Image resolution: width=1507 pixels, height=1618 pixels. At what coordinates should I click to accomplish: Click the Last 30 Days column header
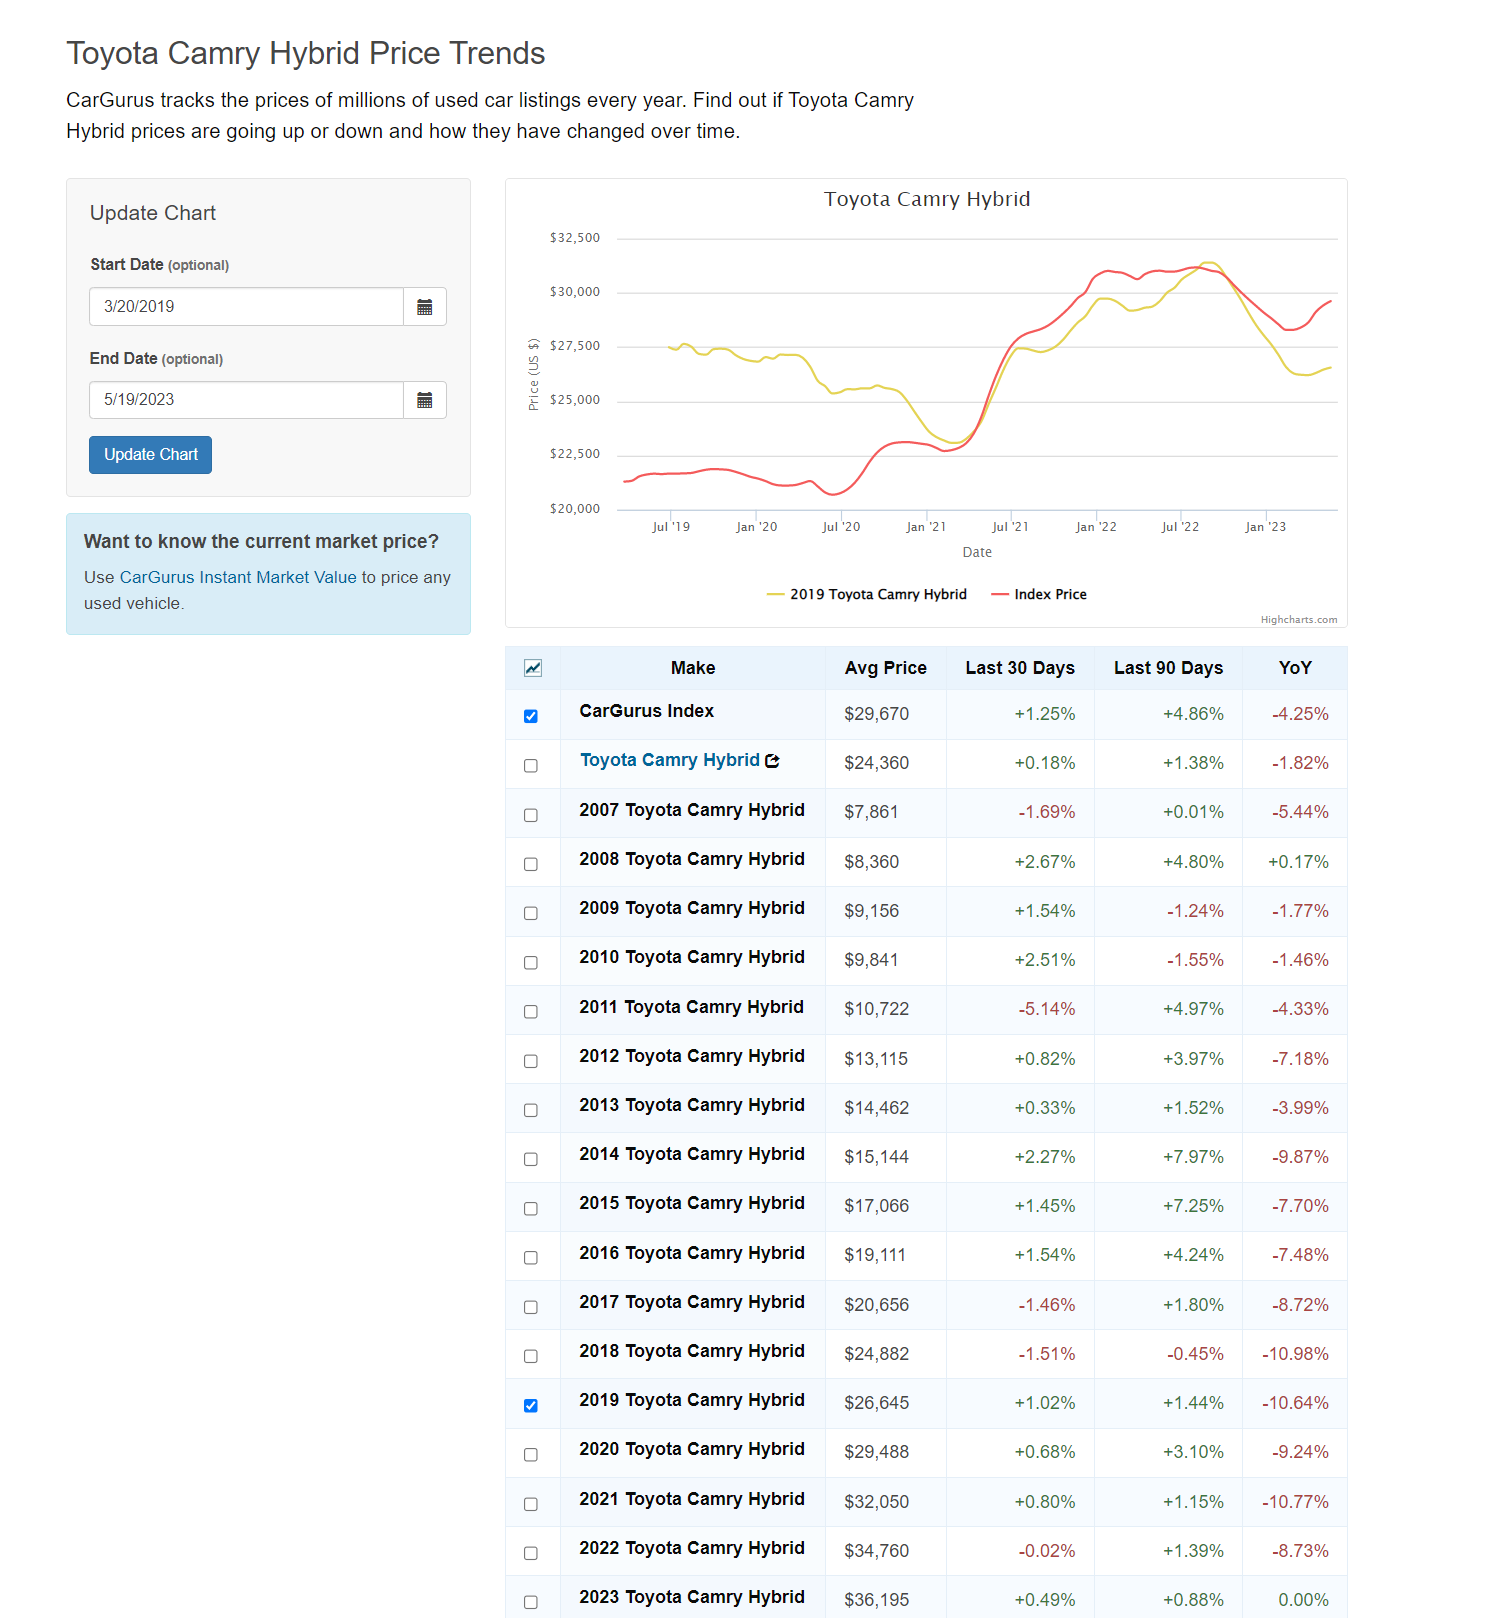click(x=1020, y=668)
